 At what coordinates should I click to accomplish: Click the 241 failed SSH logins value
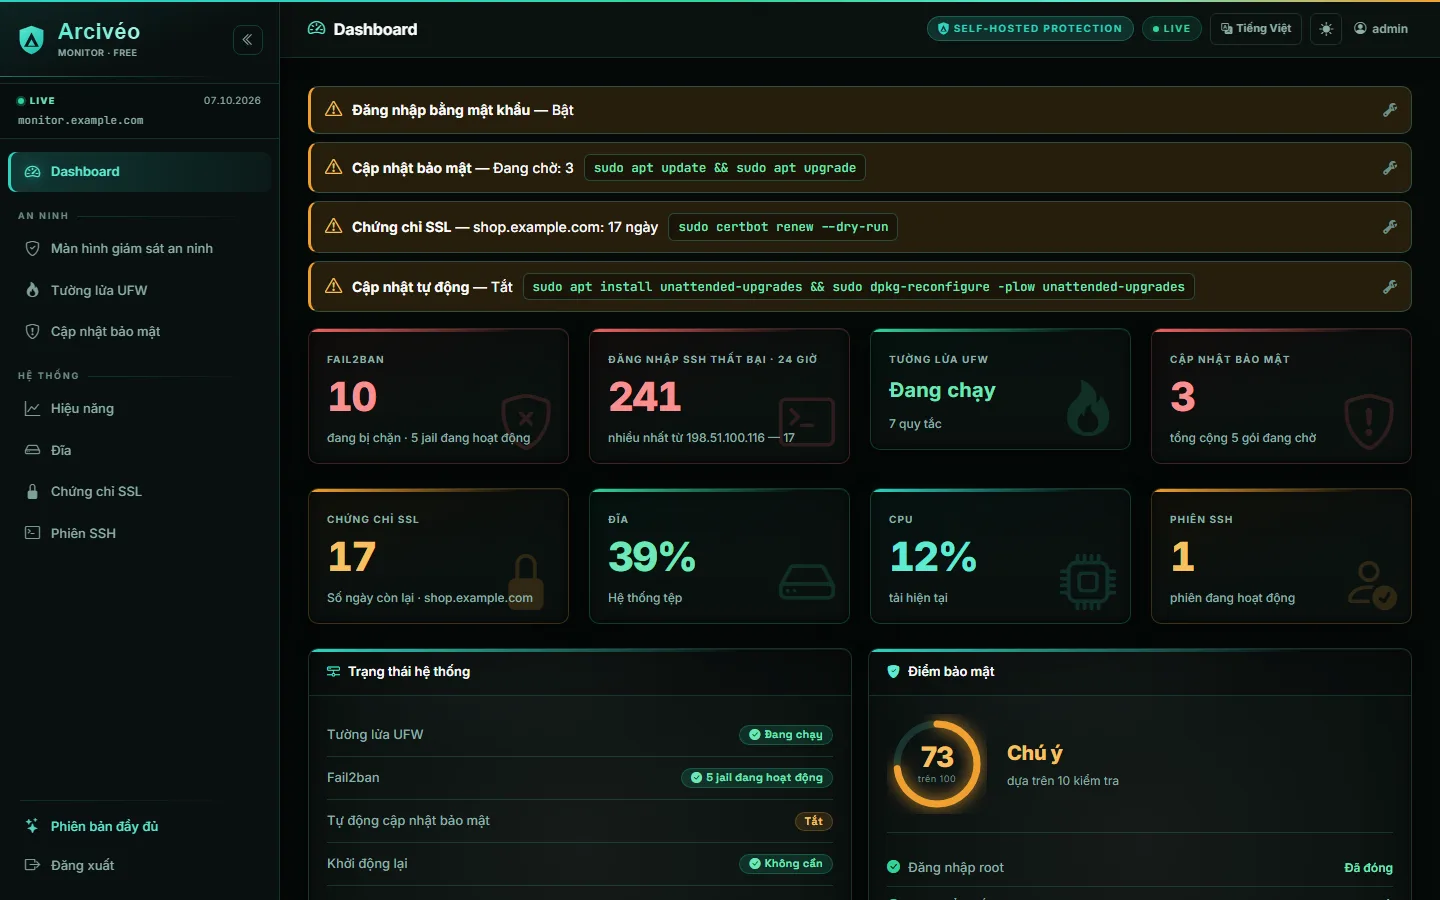(x=645, y=397)
